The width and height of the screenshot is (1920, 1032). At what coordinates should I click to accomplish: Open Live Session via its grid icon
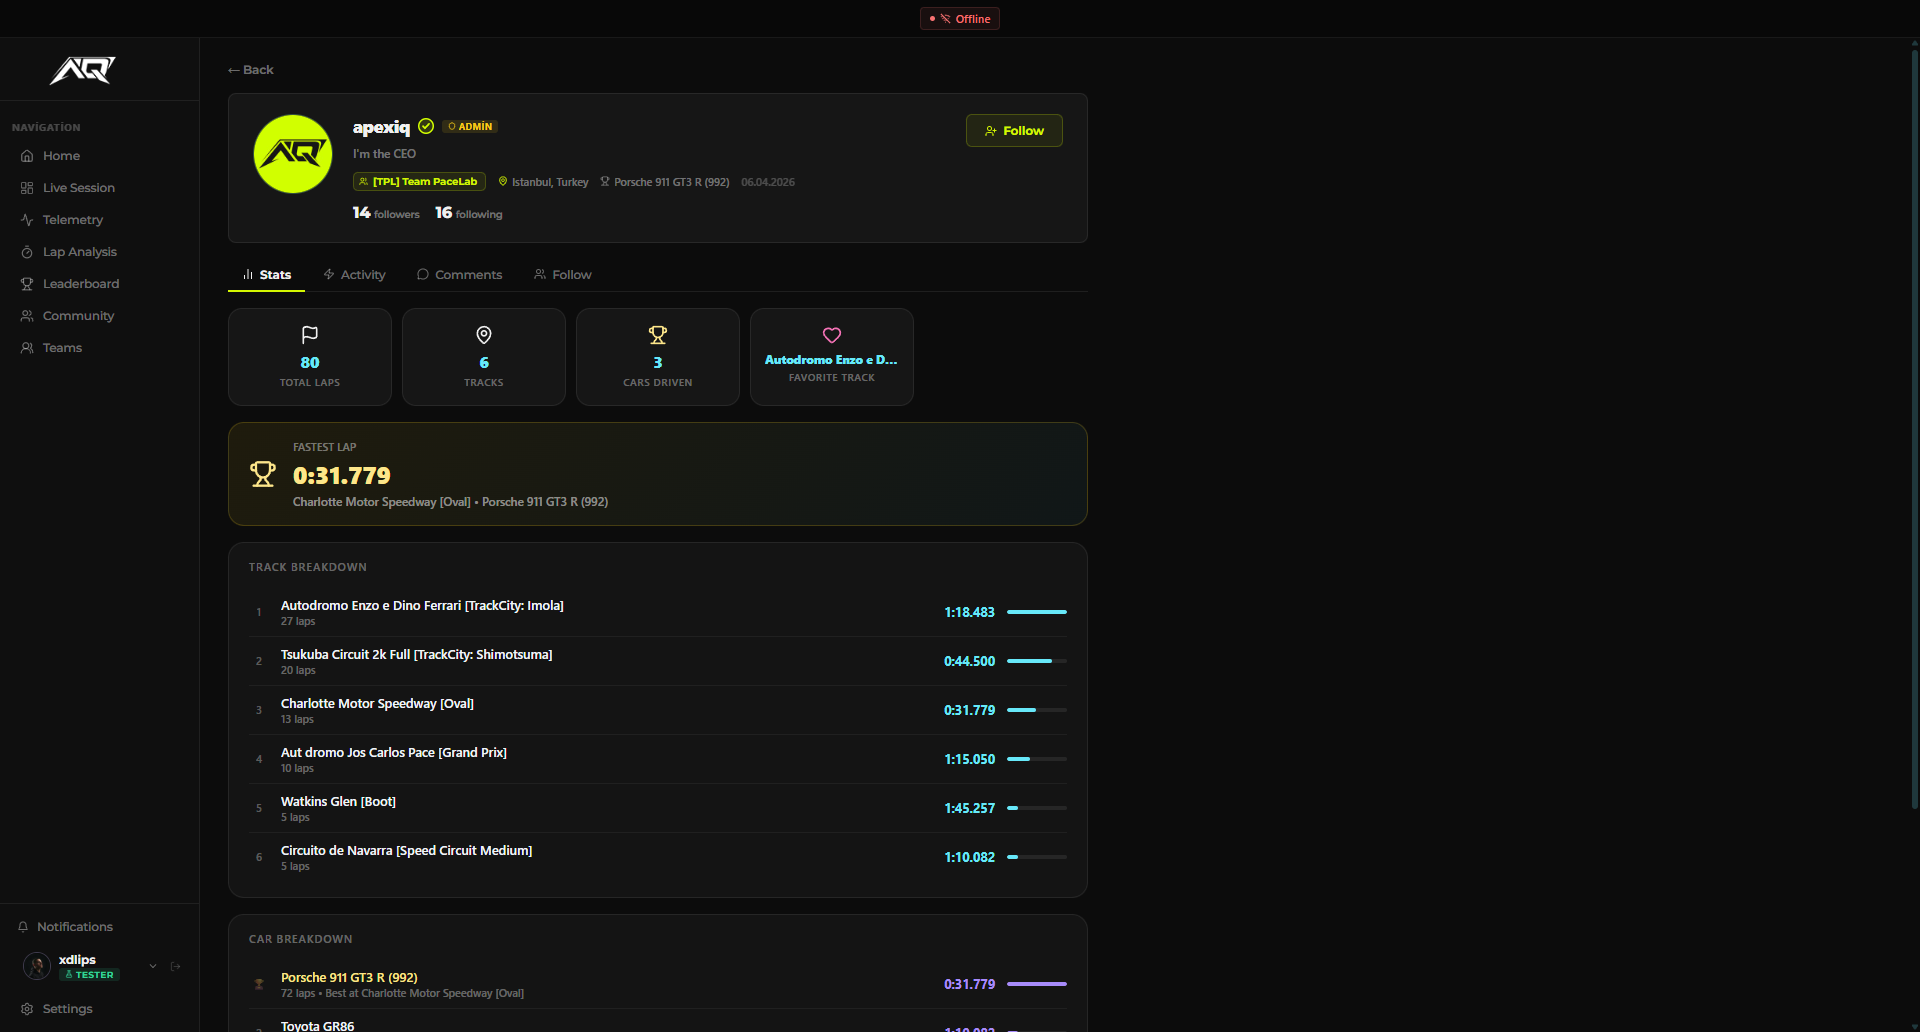27,188
